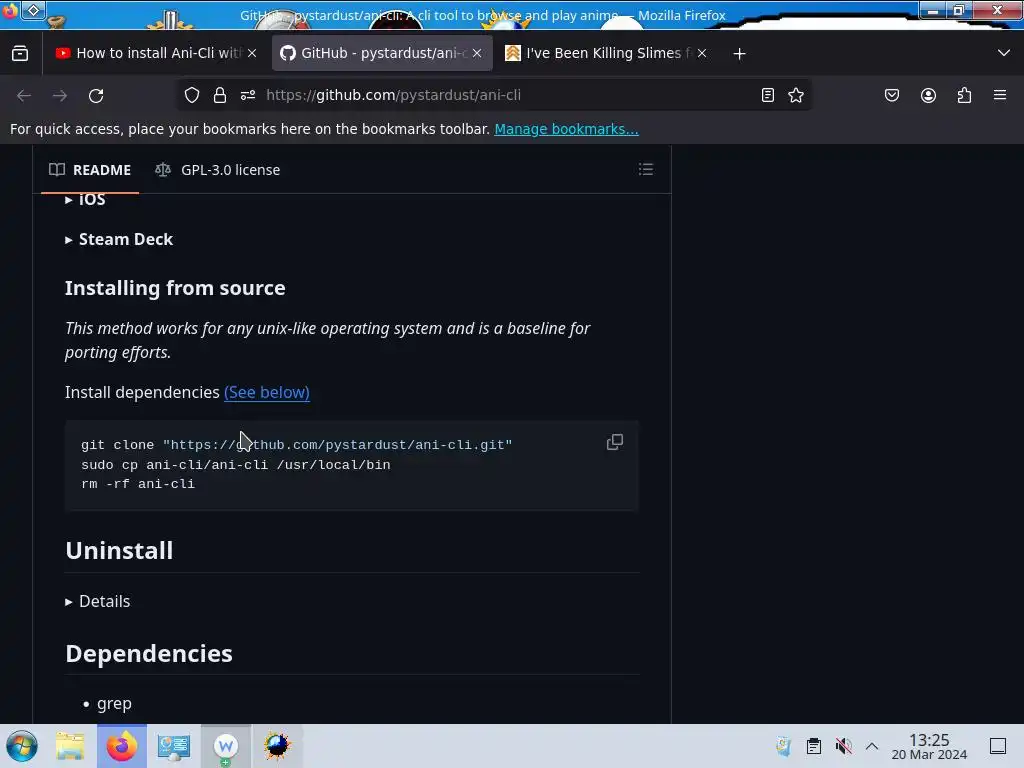The image size is (1024, 768).
Task: Expand the Steam Deck section
Action: [x=119, y=240]
